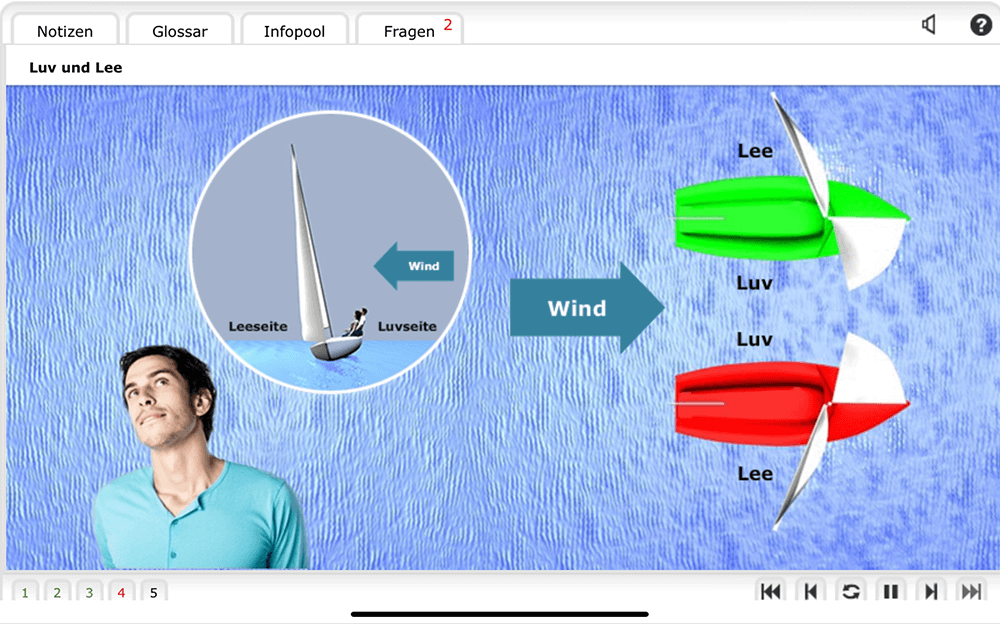Image resolution: width=1000 pixels, height=624 pixels.
Task: Jump to page 4 marked red
Action: click(x=121, y=592)
